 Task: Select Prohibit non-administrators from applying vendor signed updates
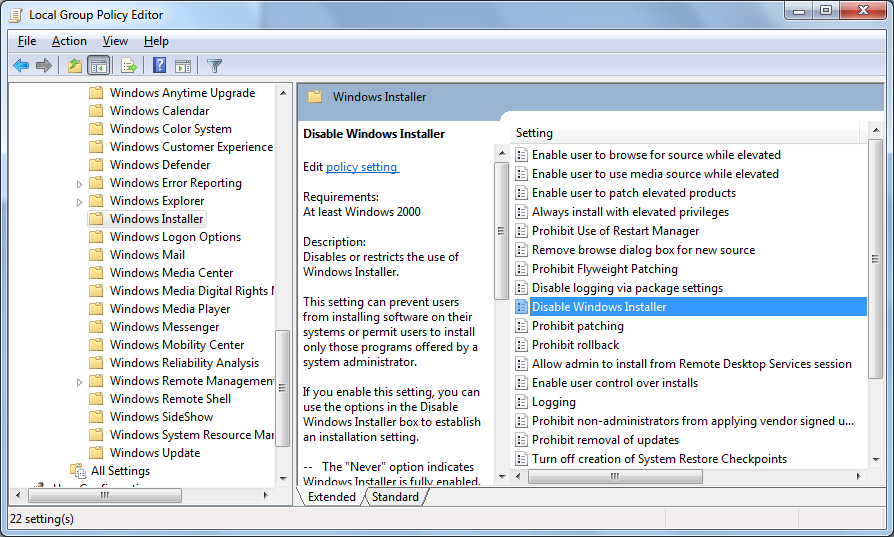[693, 421]
